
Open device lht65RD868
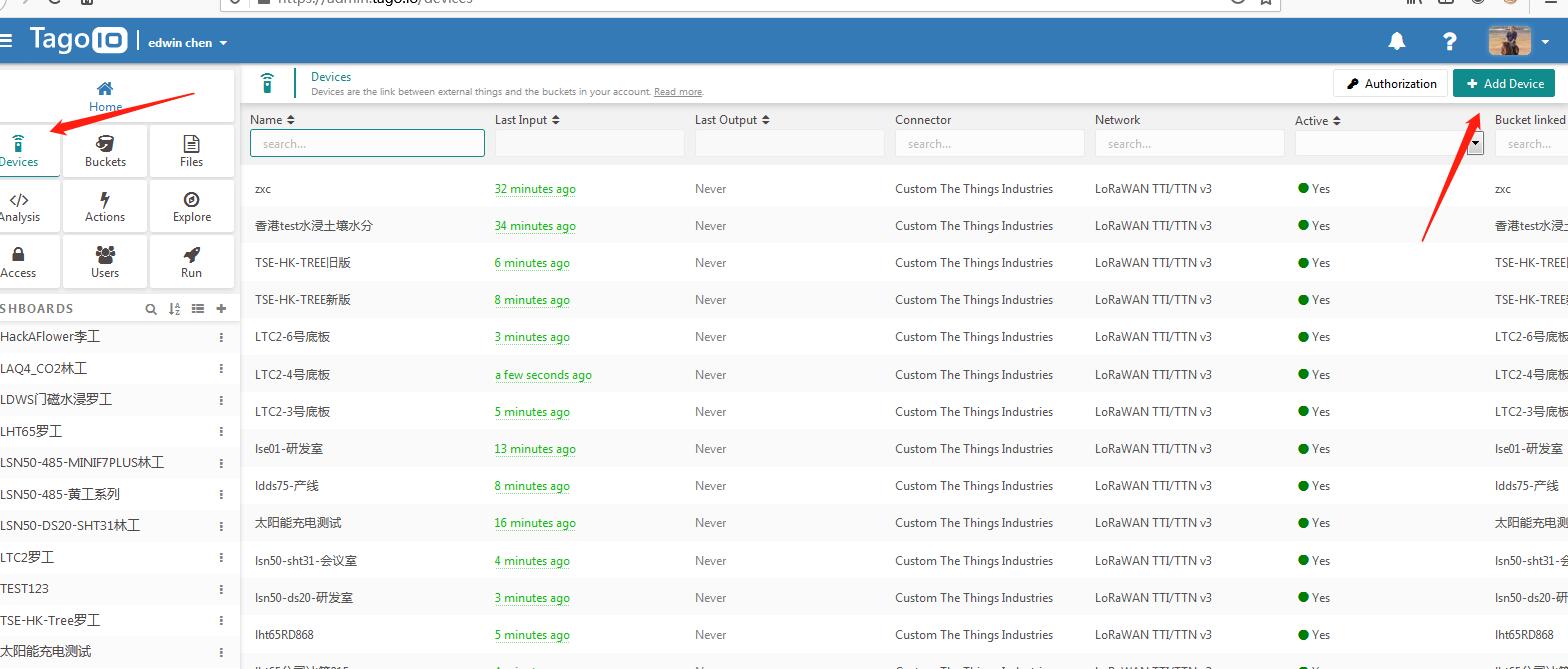pos(284,635)
